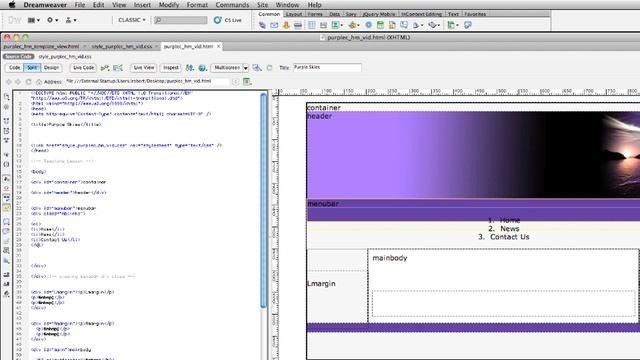Click the Title text field
Screen dimensions: 640x360
click(x=327, y=68)
